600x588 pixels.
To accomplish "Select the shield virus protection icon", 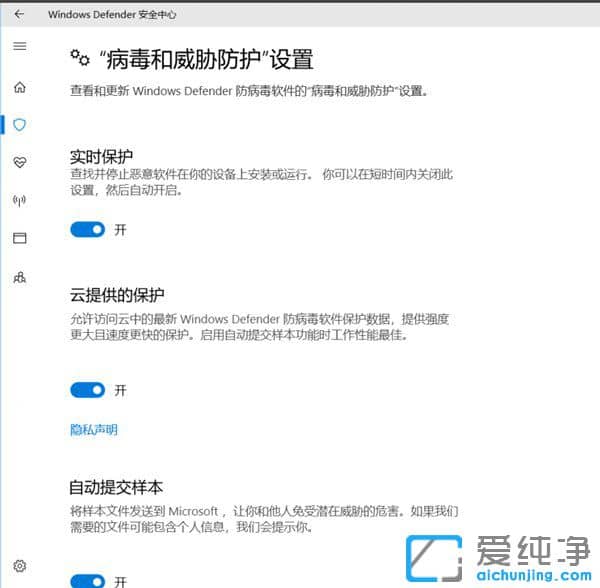I will [x=20, y=125].
